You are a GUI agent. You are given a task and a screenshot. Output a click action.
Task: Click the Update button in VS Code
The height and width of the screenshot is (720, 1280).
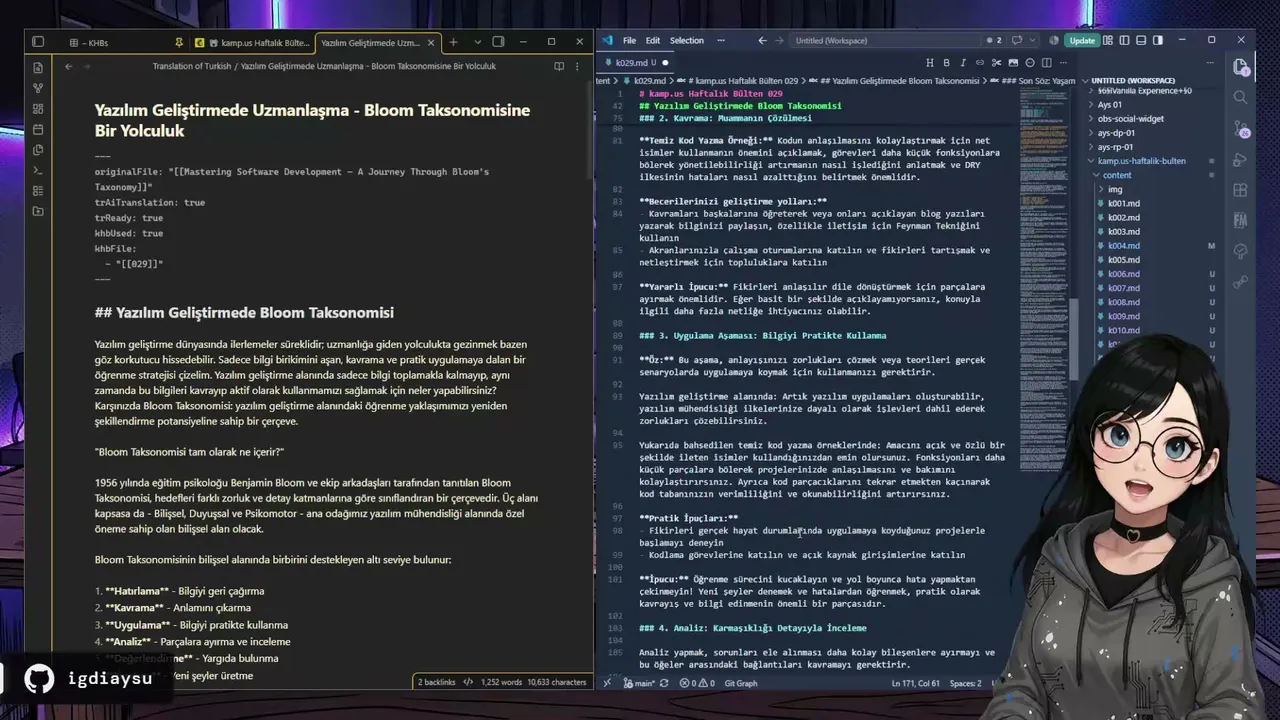1082,40
